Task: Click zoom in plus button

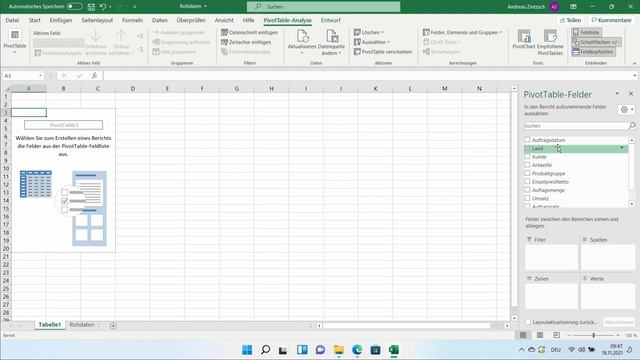Action: coord(617,335)
